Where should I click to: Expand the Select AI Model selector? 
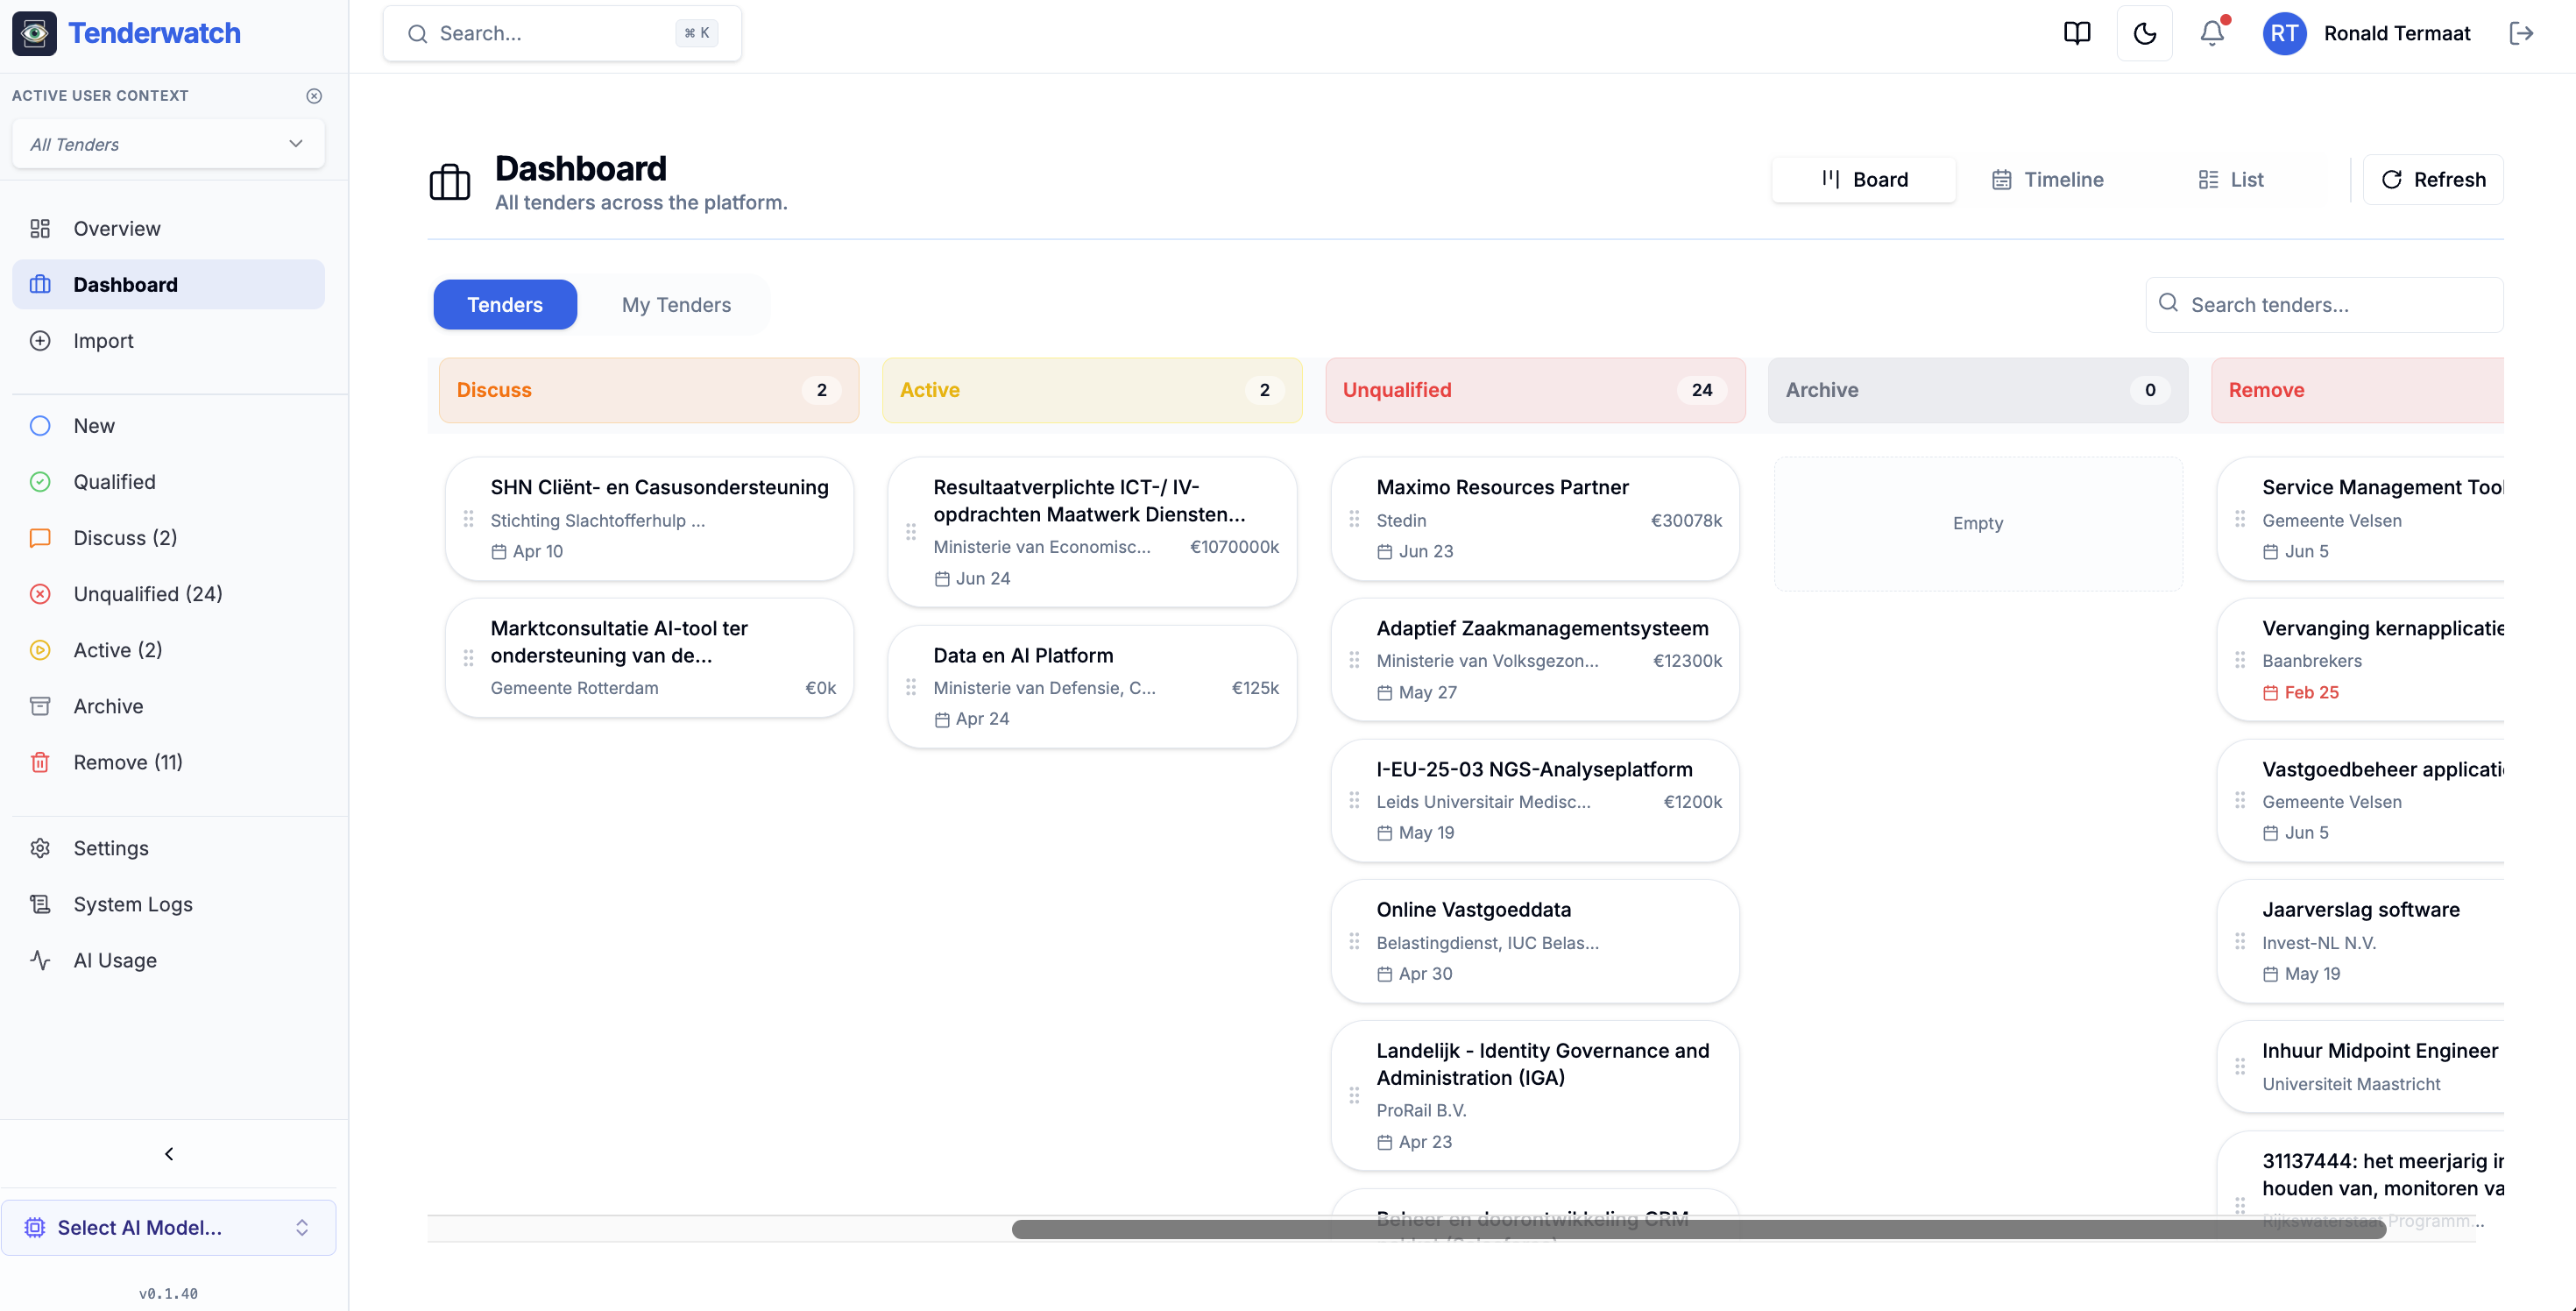pyautogui.click(x=168, y=1227)
